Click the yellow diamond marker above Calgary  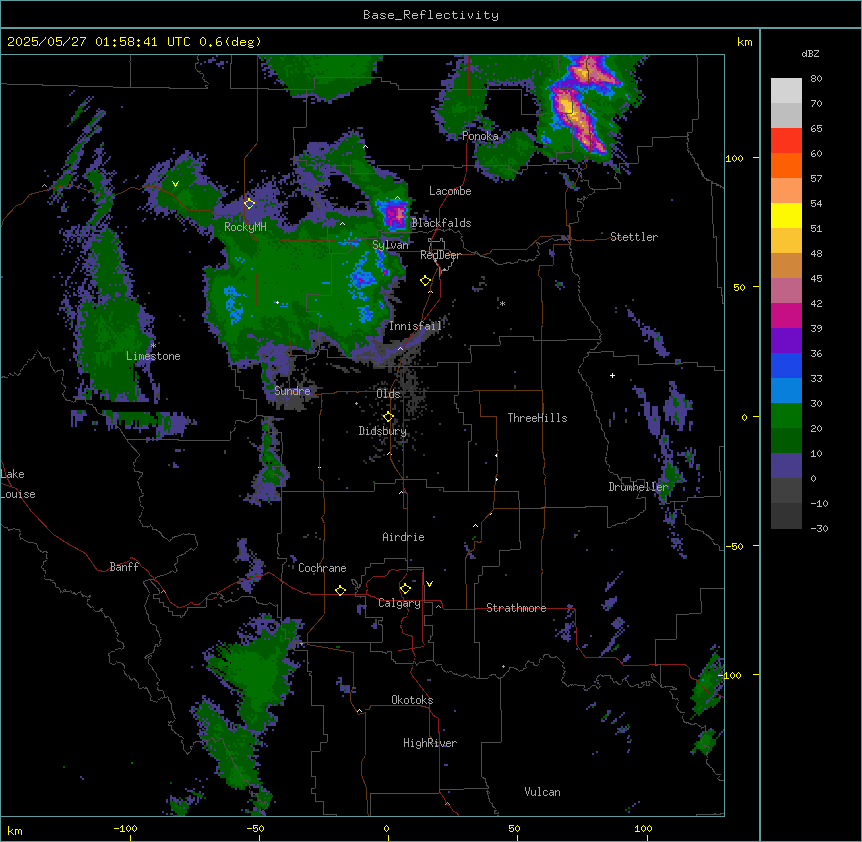(406, 589)
